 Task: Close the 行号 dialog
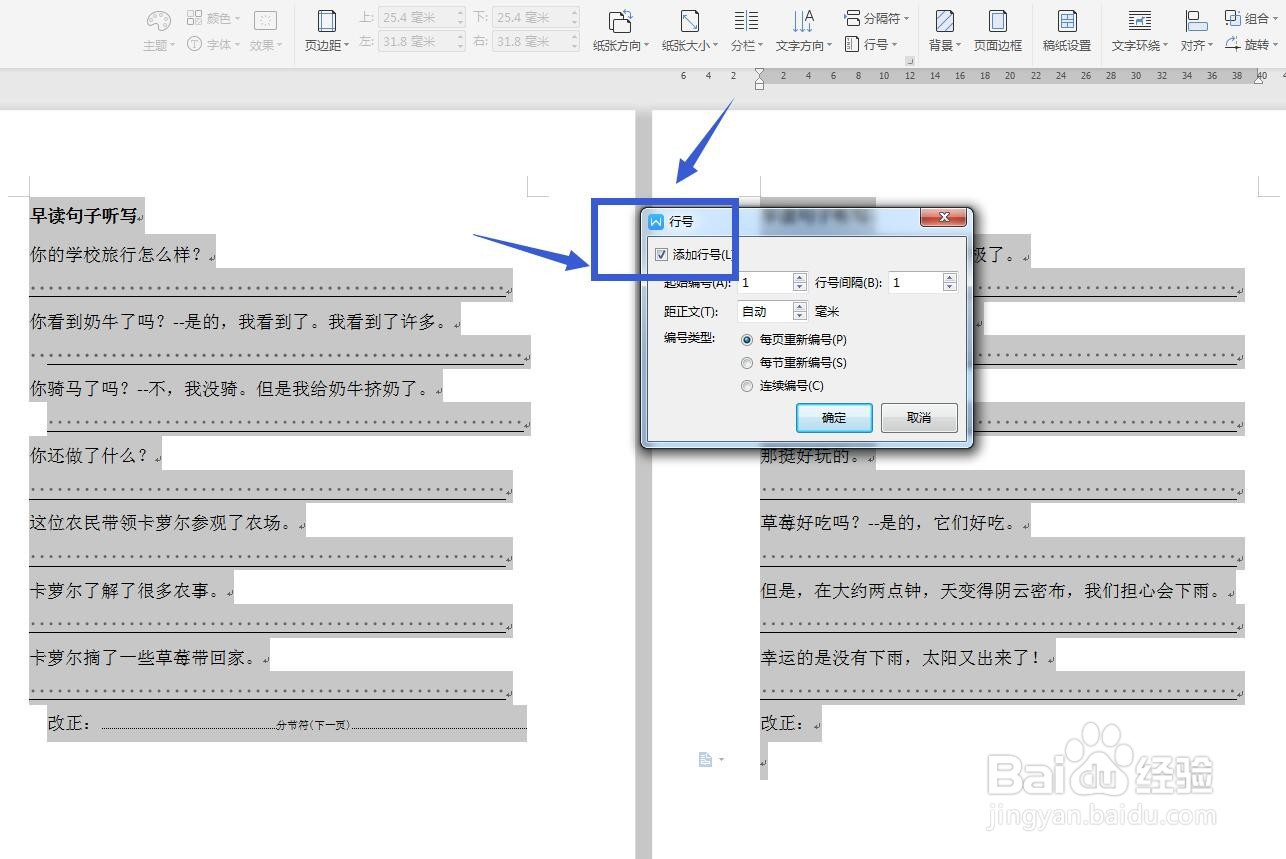point(943,217)
